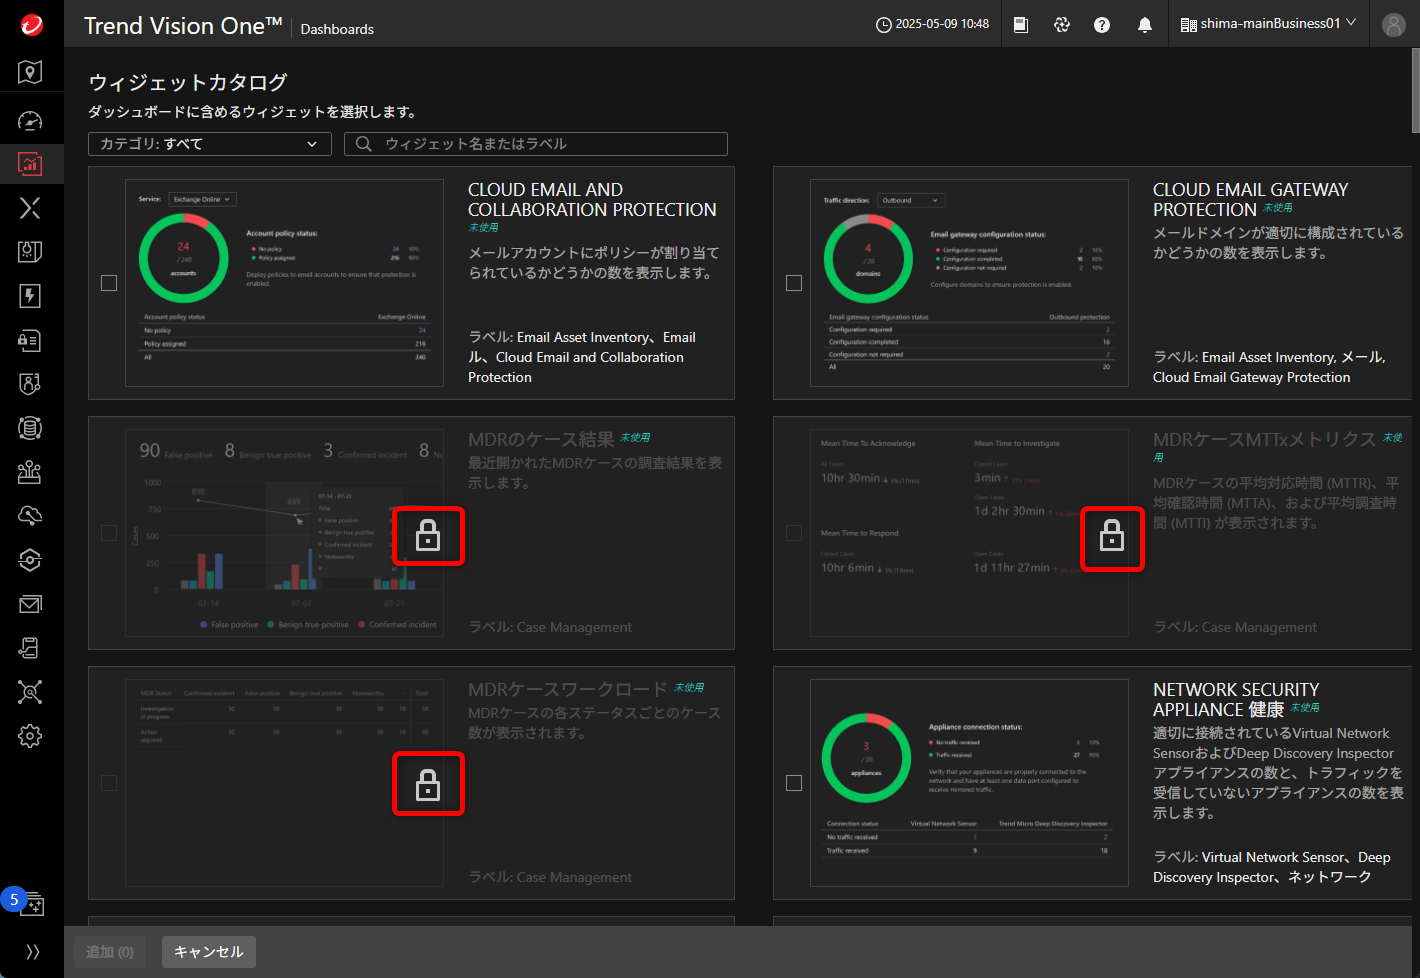Click the Dashboards breadcrumb label
This screenshot has width=1420, height=978.
tap(337, 29)
